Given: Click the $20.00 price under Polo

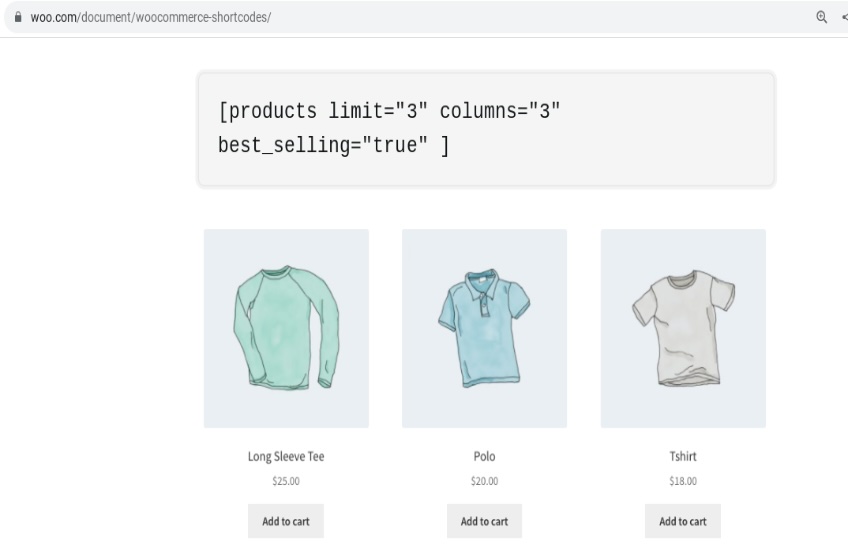Looking at the screenshot, I should pos(484,481).
